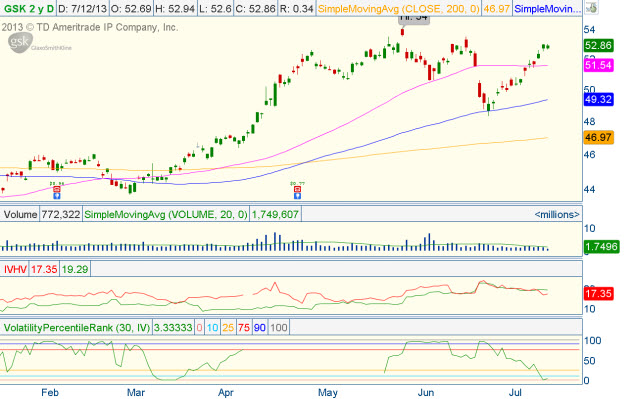Click the drawing pointer icon at the top right
The image size is (625, 399).
(x=592, y=8)
